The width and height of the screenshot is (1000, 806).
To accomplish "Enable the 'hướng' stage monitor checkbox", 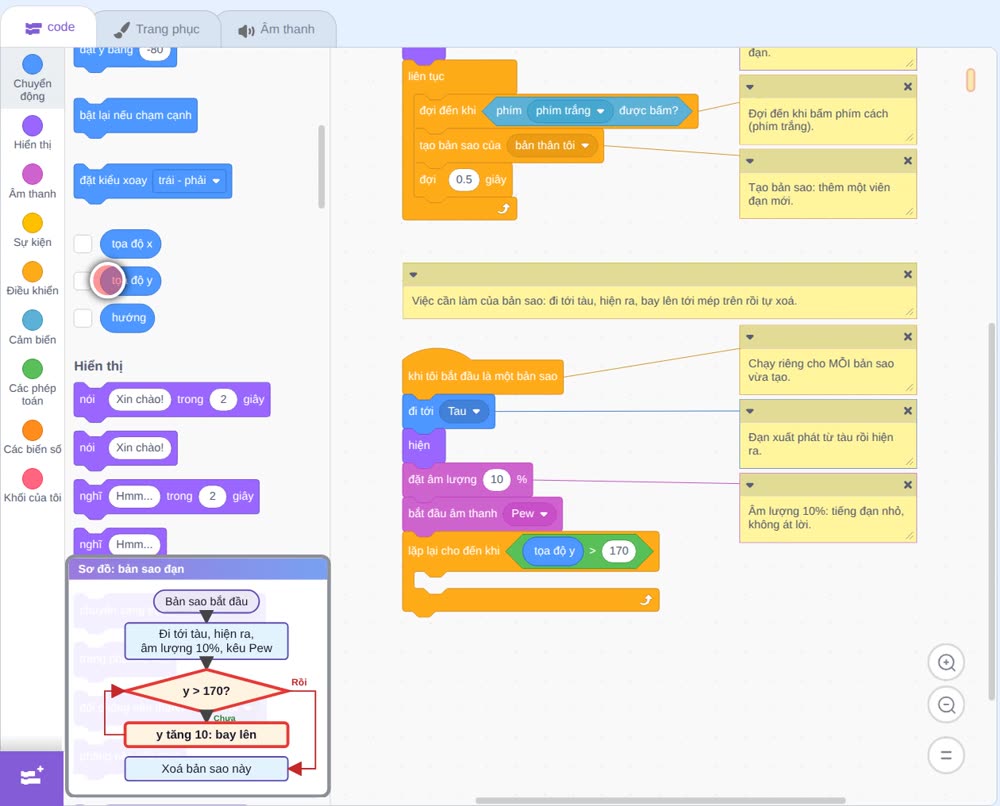I will pos(83,318).
